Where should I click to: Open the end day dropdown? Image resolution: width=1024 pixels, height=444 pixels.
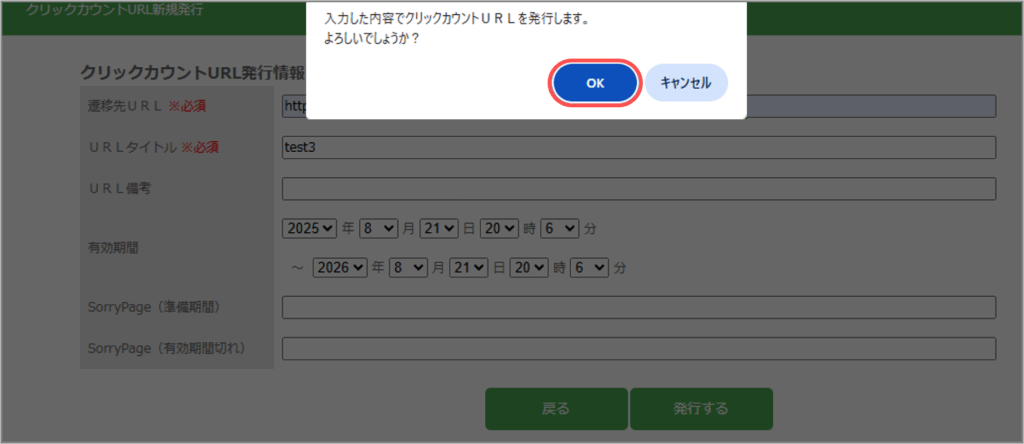tap(469, 268)
